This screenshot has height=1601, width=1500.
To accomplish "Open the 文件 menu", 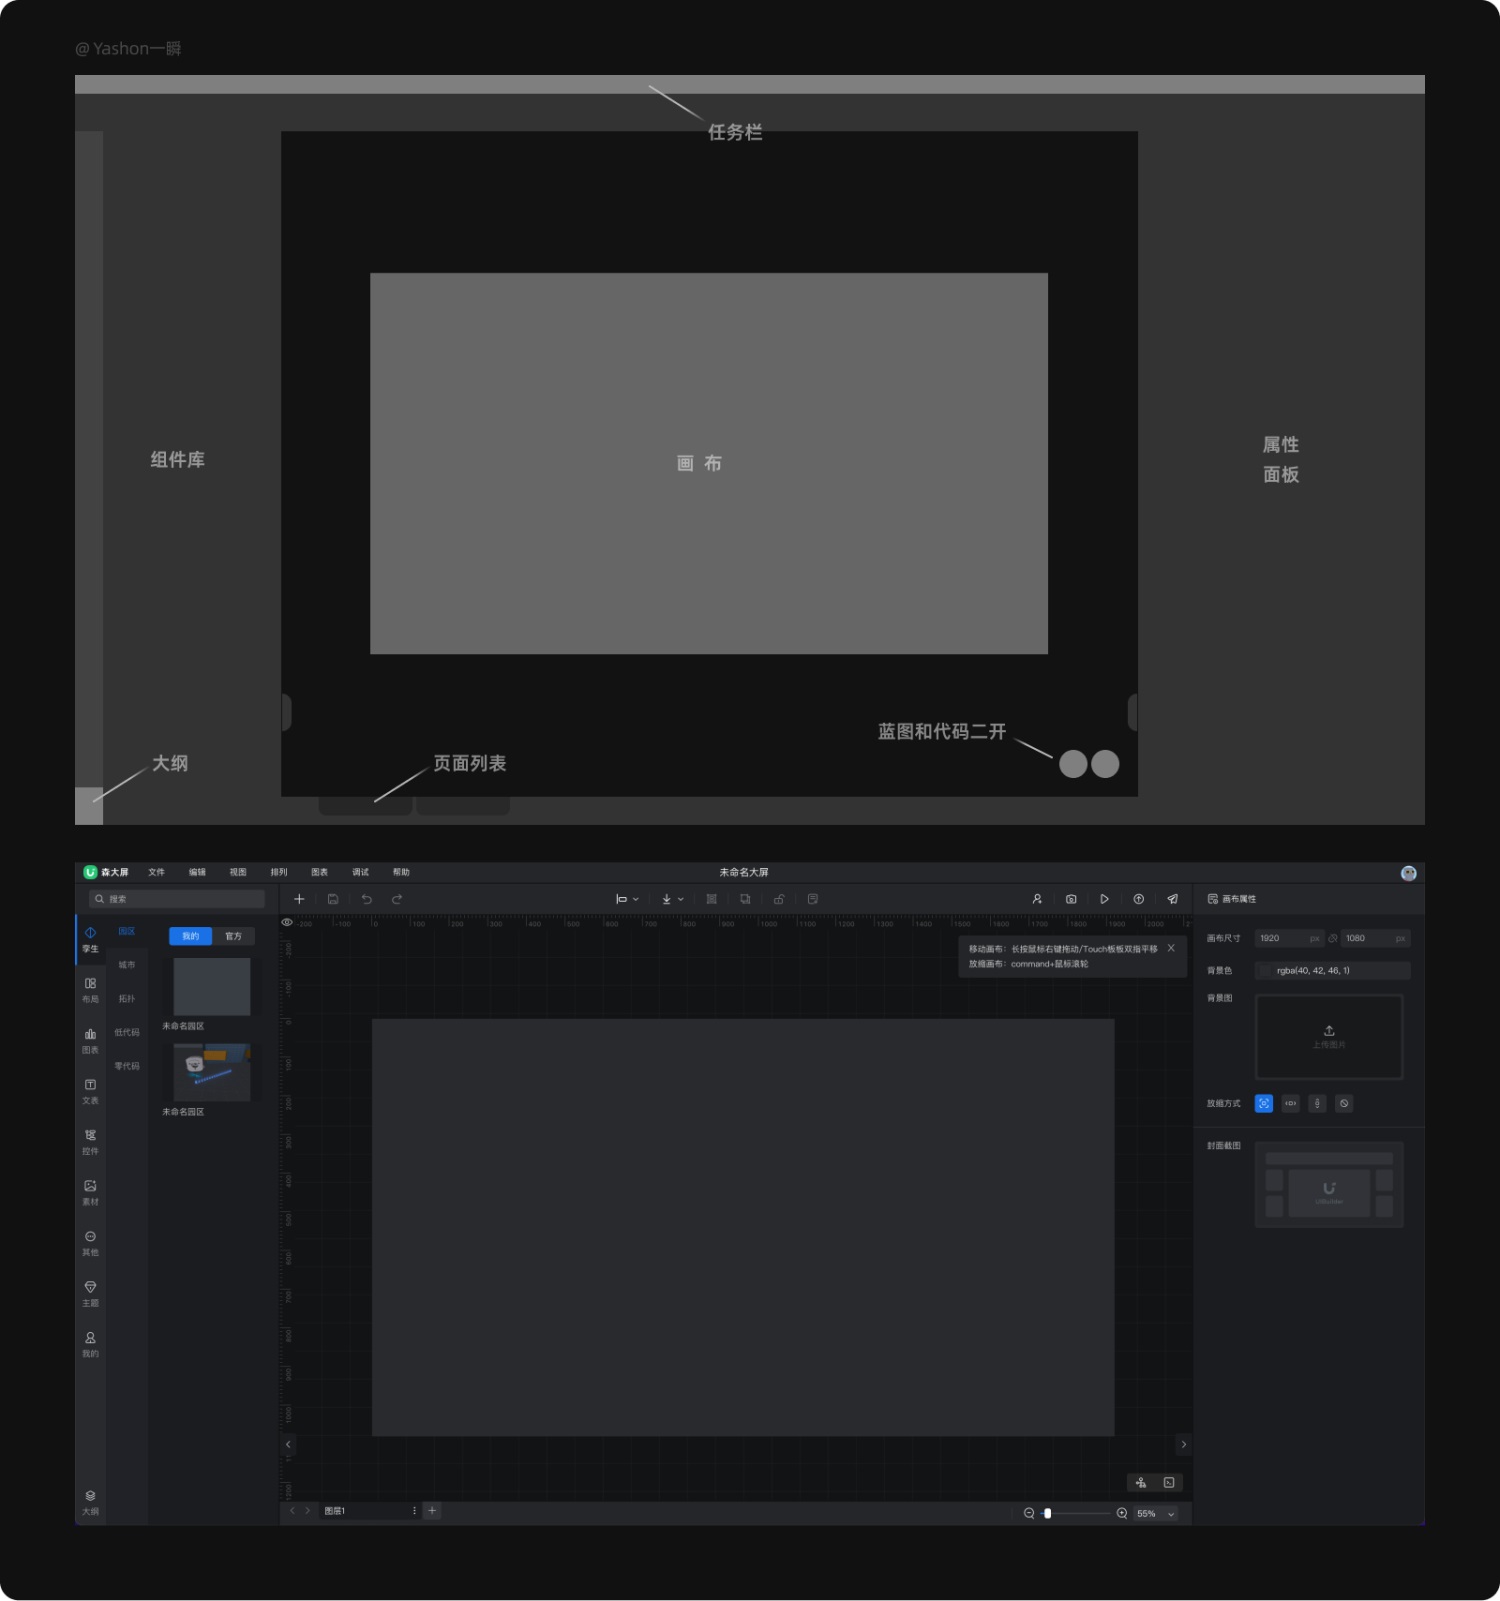I will pyautogui.click(x=156, y=872).
